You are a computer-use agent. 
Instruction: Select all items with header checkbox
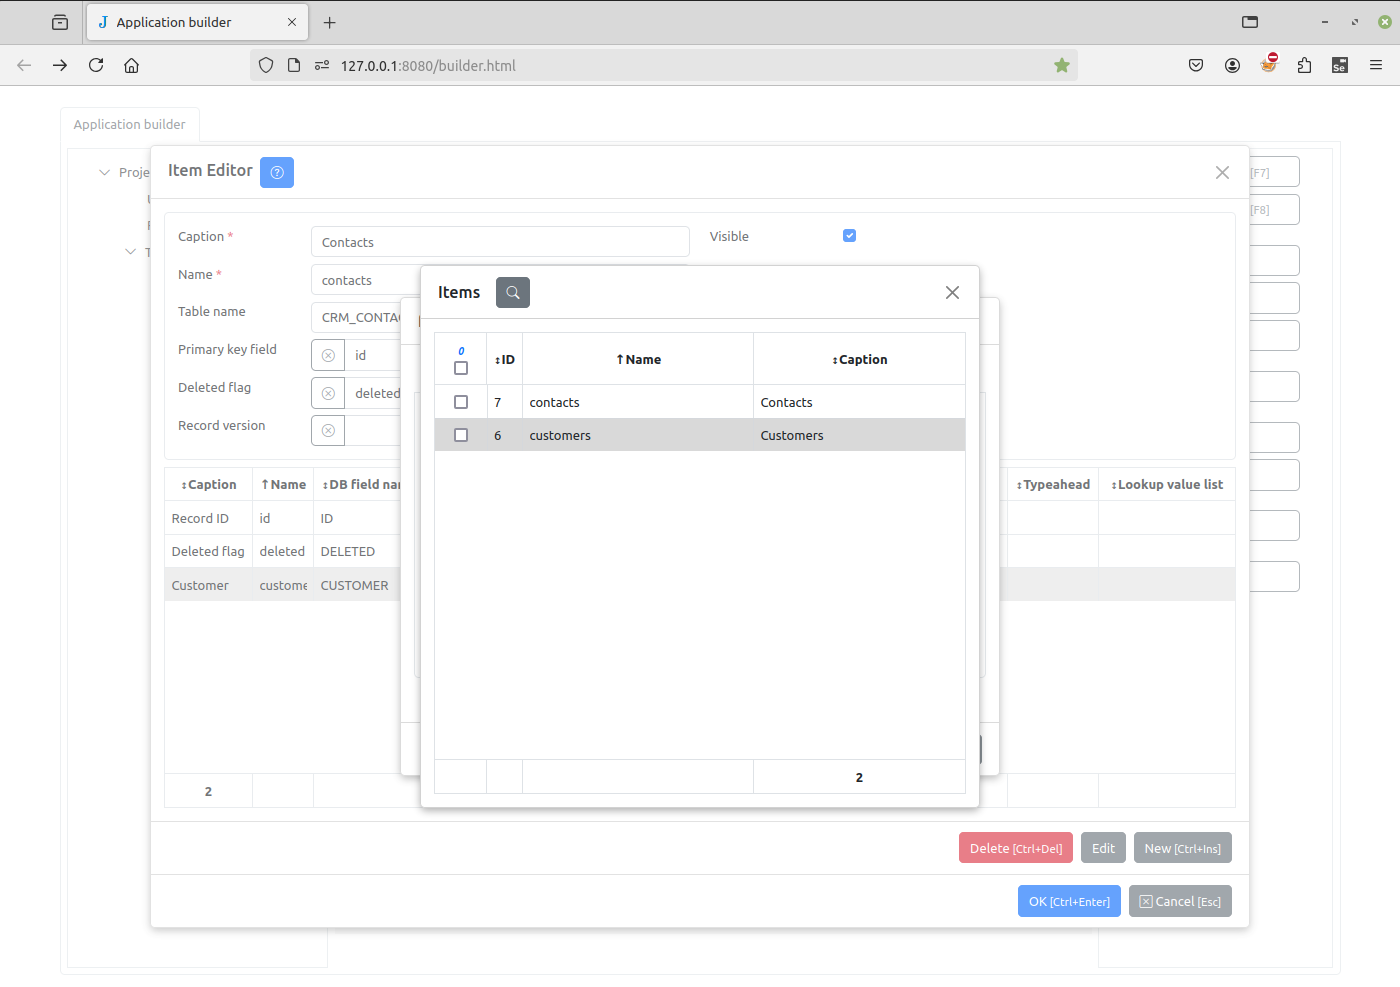click(x=461, y=368)
